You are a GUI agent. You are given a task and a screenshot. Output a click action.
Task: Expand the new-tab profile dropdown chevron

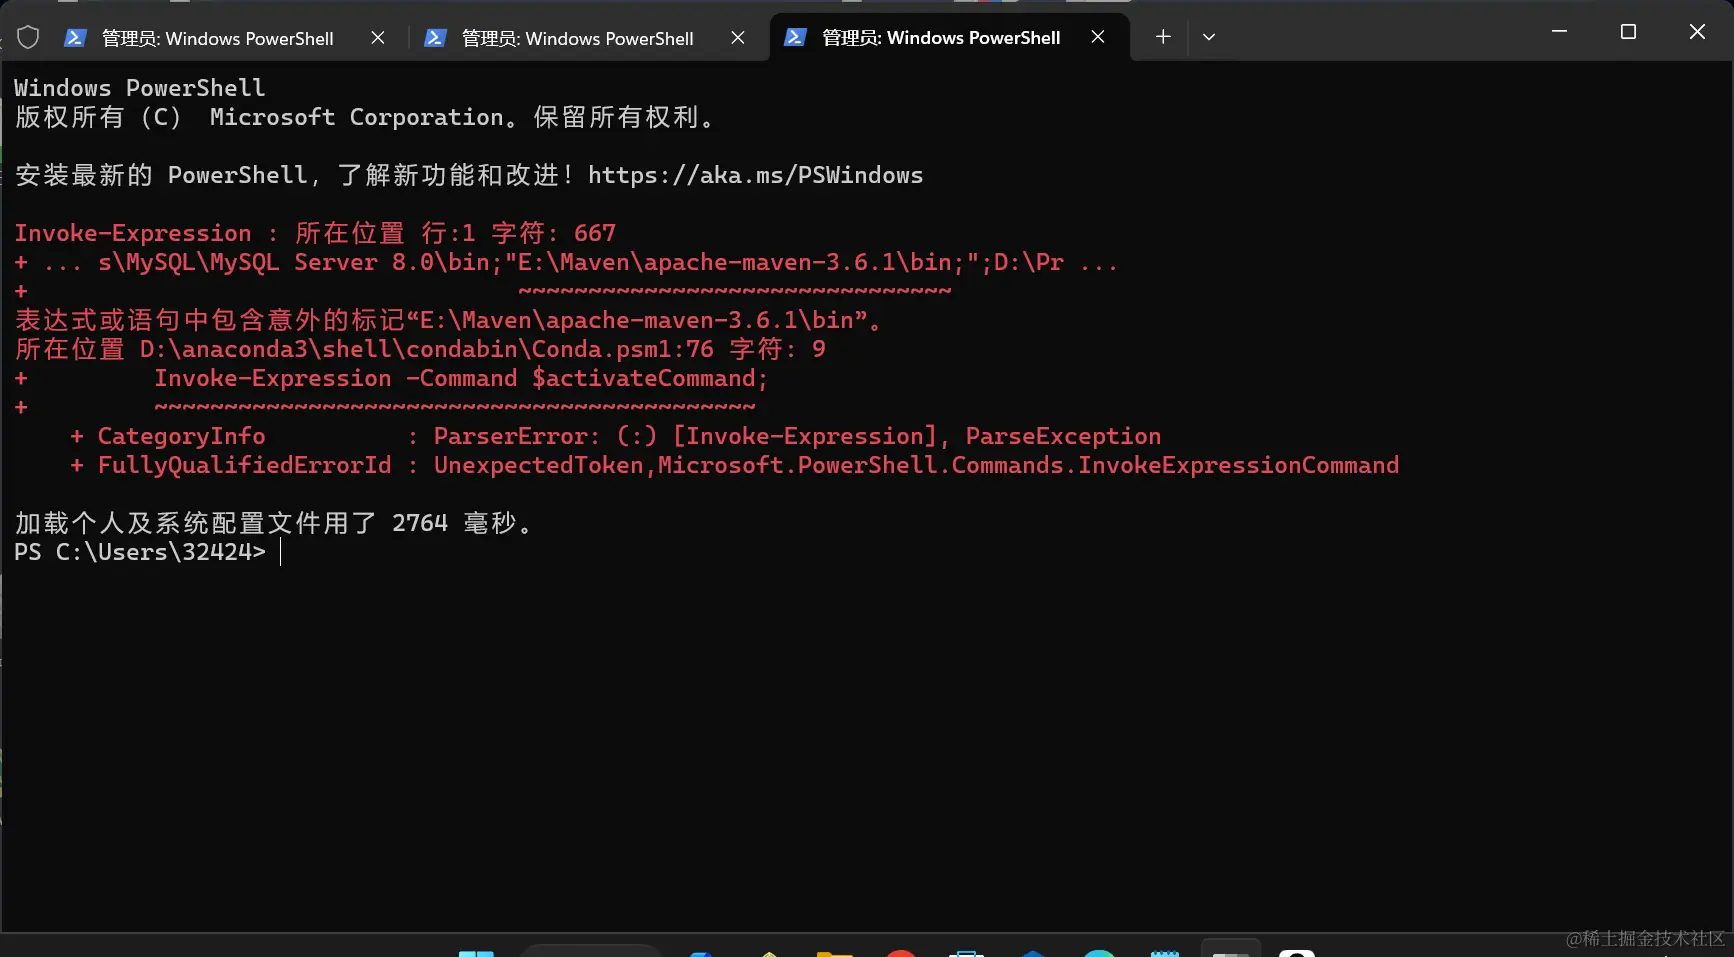1209,37
